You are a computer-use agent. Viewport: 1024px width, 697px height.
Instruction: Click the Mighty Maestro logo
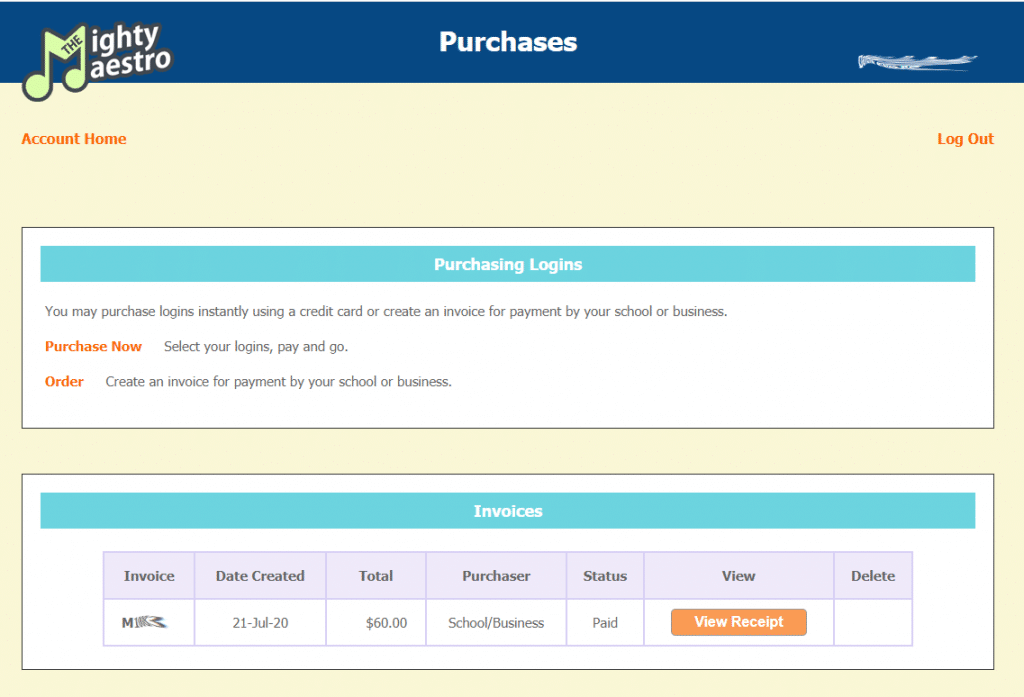(x=97, y=61)
